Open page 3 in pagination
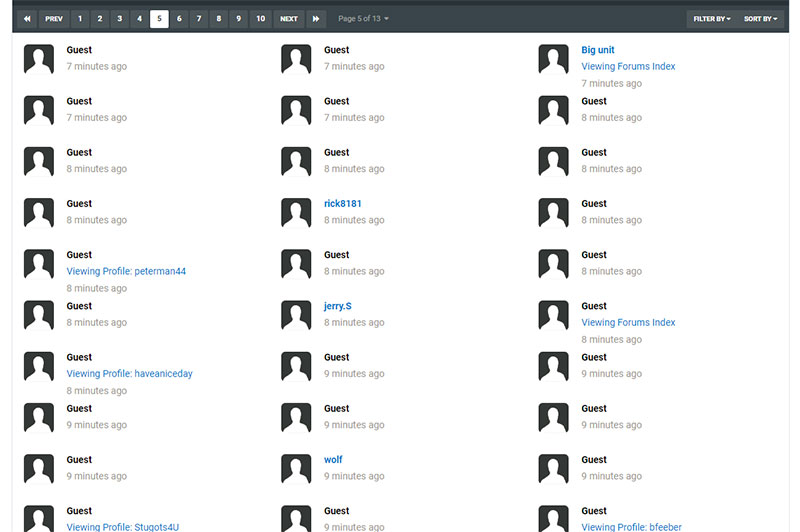 click(x=120, y=19)
